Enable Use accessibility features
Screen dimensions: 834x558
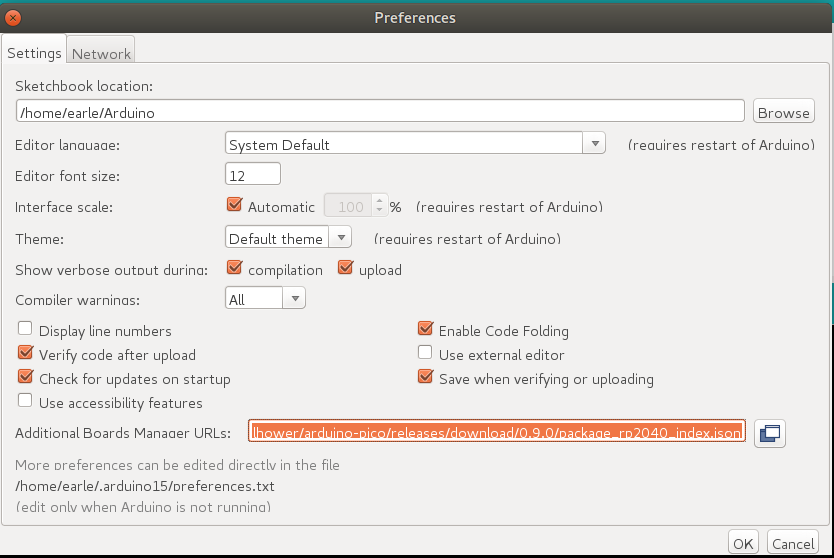(x=25, y=402)
